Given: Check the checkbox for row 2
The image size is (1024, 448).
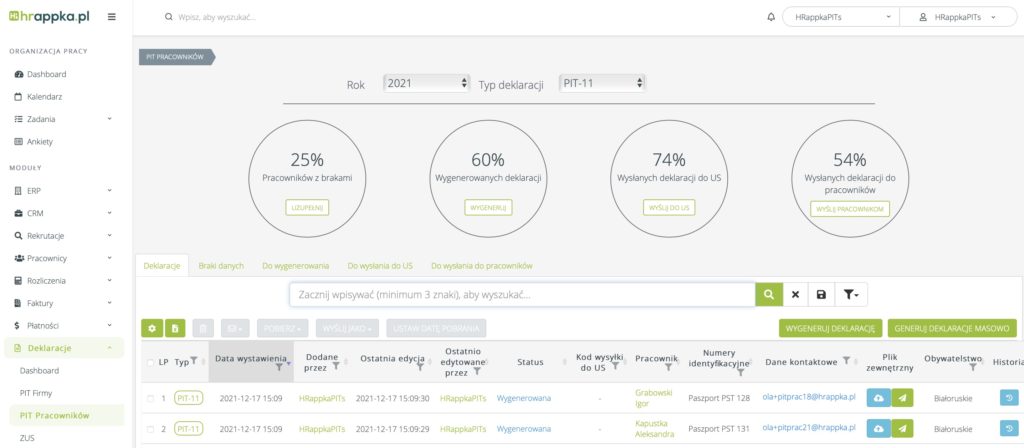Looking at the screenshot, I should (x=151, y=430).
